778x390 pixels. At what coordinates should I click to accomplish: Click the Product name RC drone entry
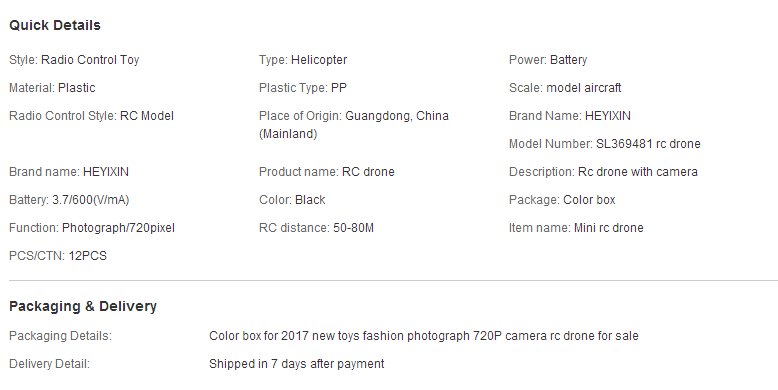click(326, 172)
